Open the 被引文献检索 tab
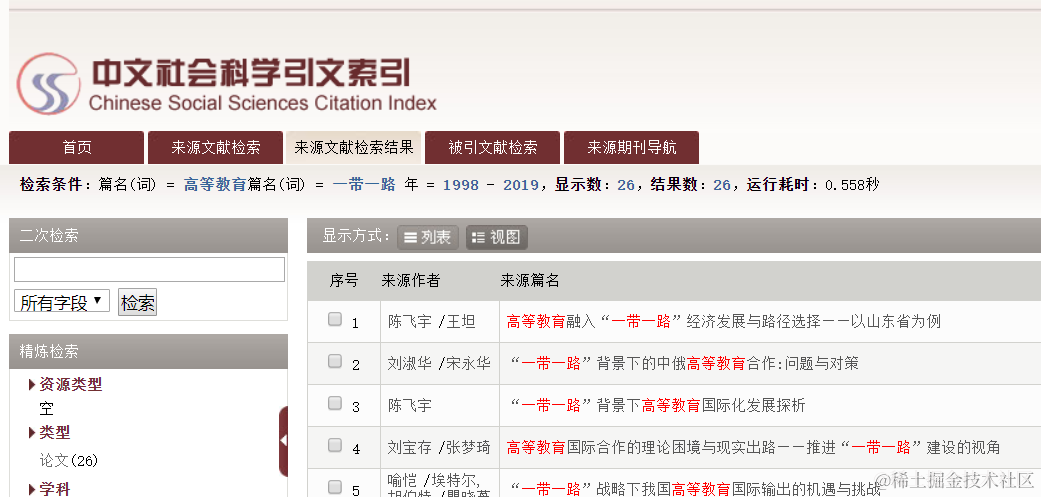This screenshot has width=1041, height=497. point(493,147)
